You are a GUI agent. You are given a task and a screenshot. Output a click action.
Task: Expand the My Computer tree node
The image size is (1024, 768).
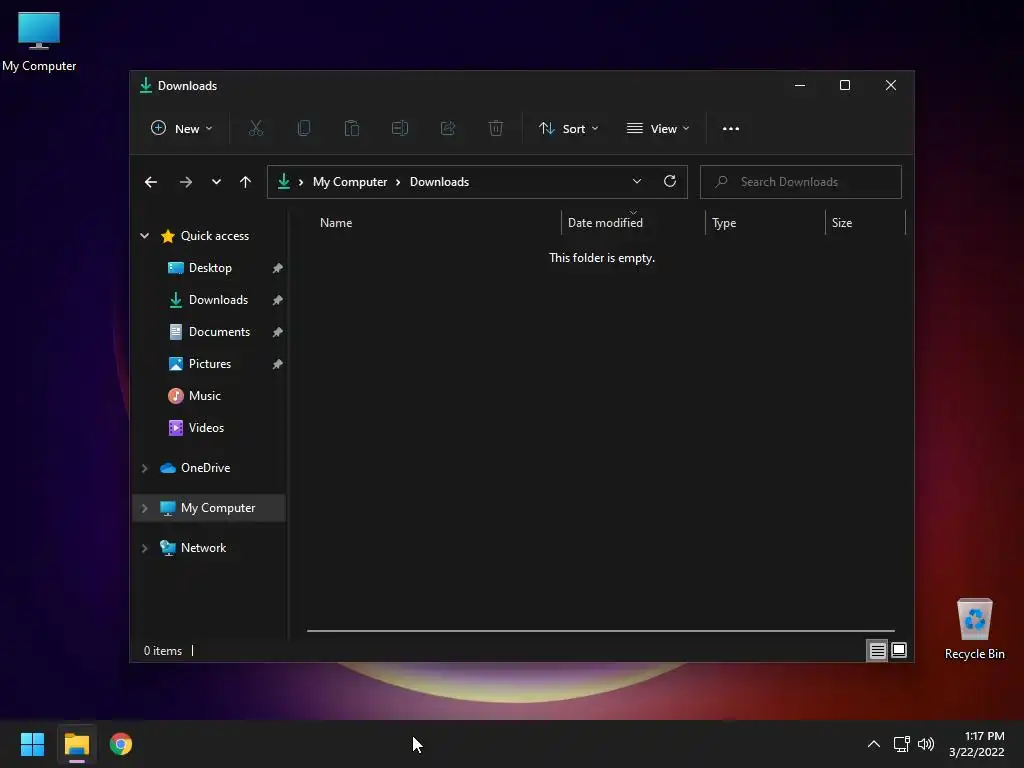[144, 508]
